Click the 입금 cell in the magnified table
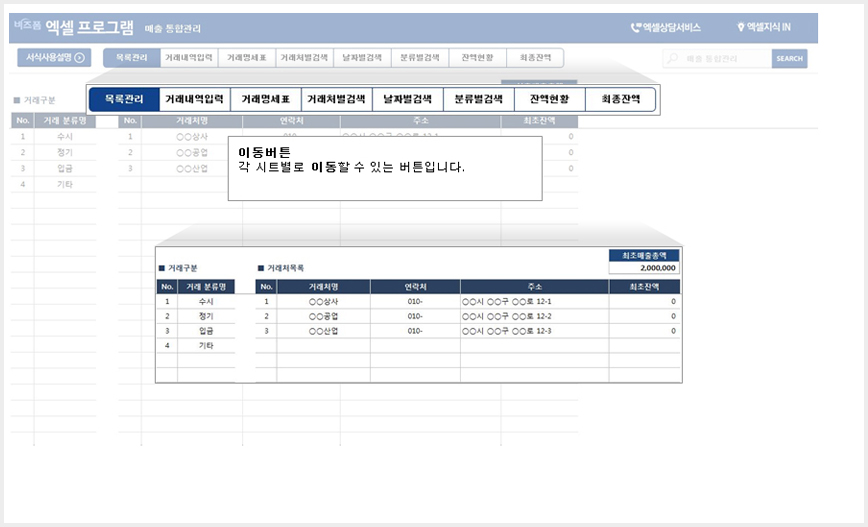The width and height of the screenshot is (868, 527). (x=206, y=331)
